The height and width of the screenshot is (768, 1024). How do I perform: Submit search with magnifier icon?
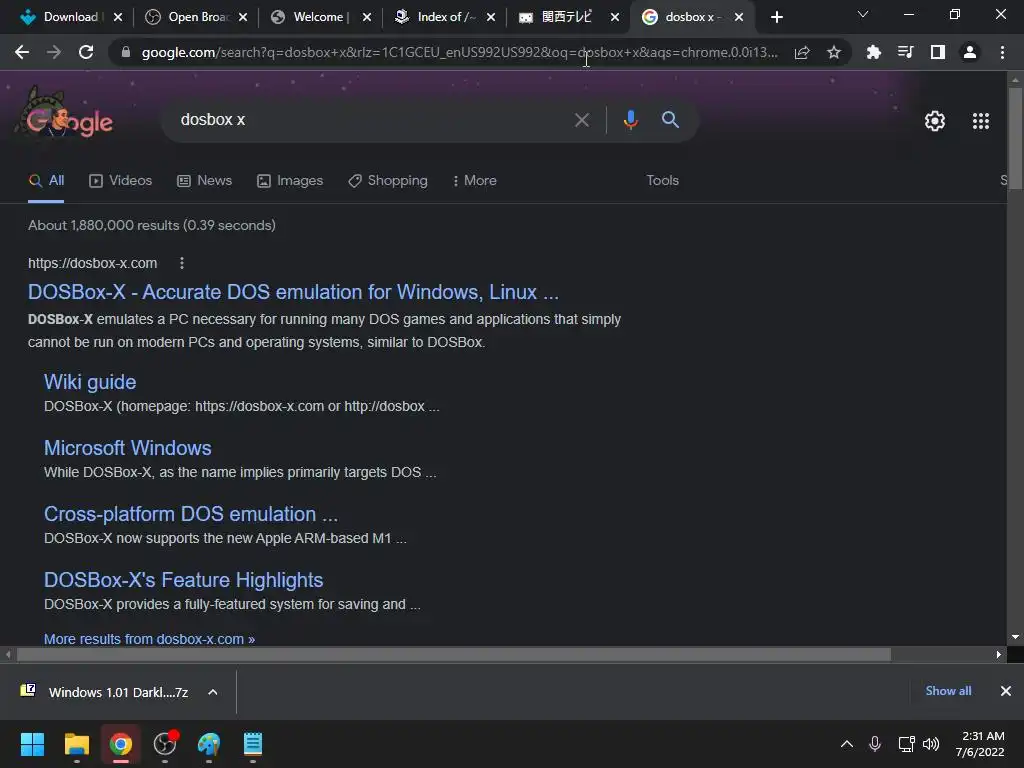click(670, 120)
